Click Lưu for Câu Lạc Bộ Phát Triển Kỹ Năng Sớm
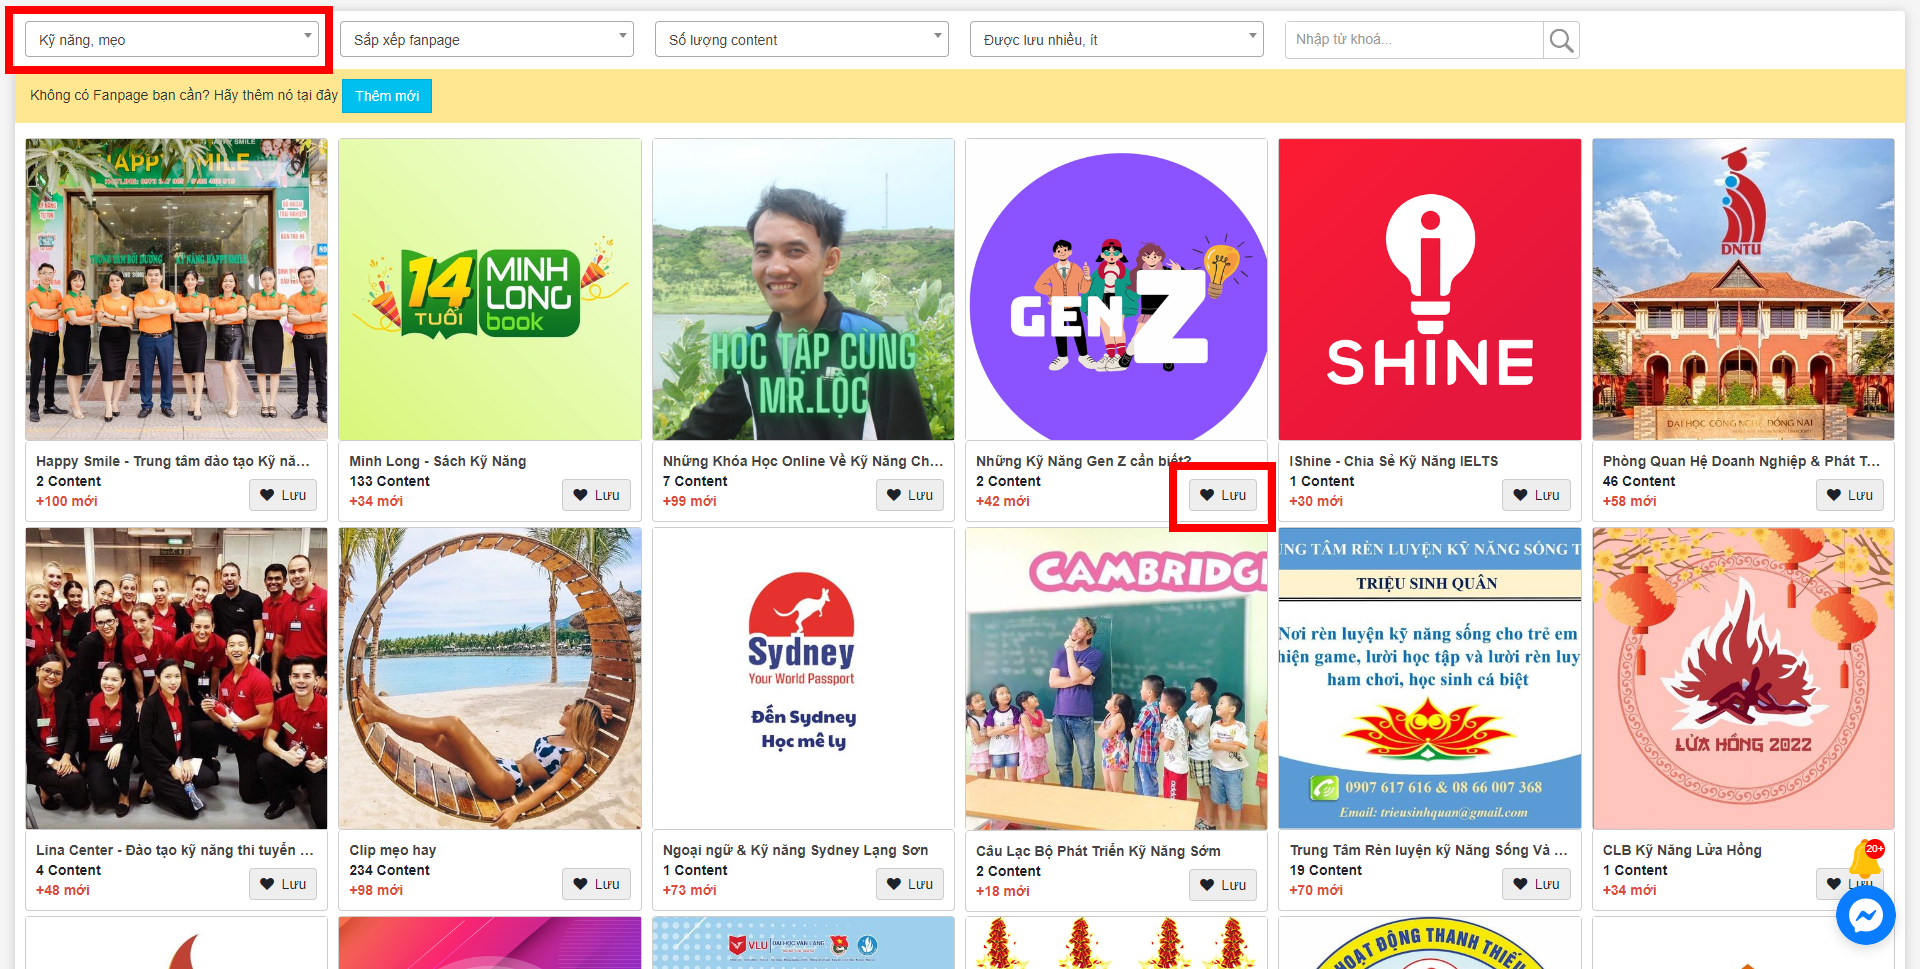Viewport: 1920px width, 969px height. tap(1223, 885)
